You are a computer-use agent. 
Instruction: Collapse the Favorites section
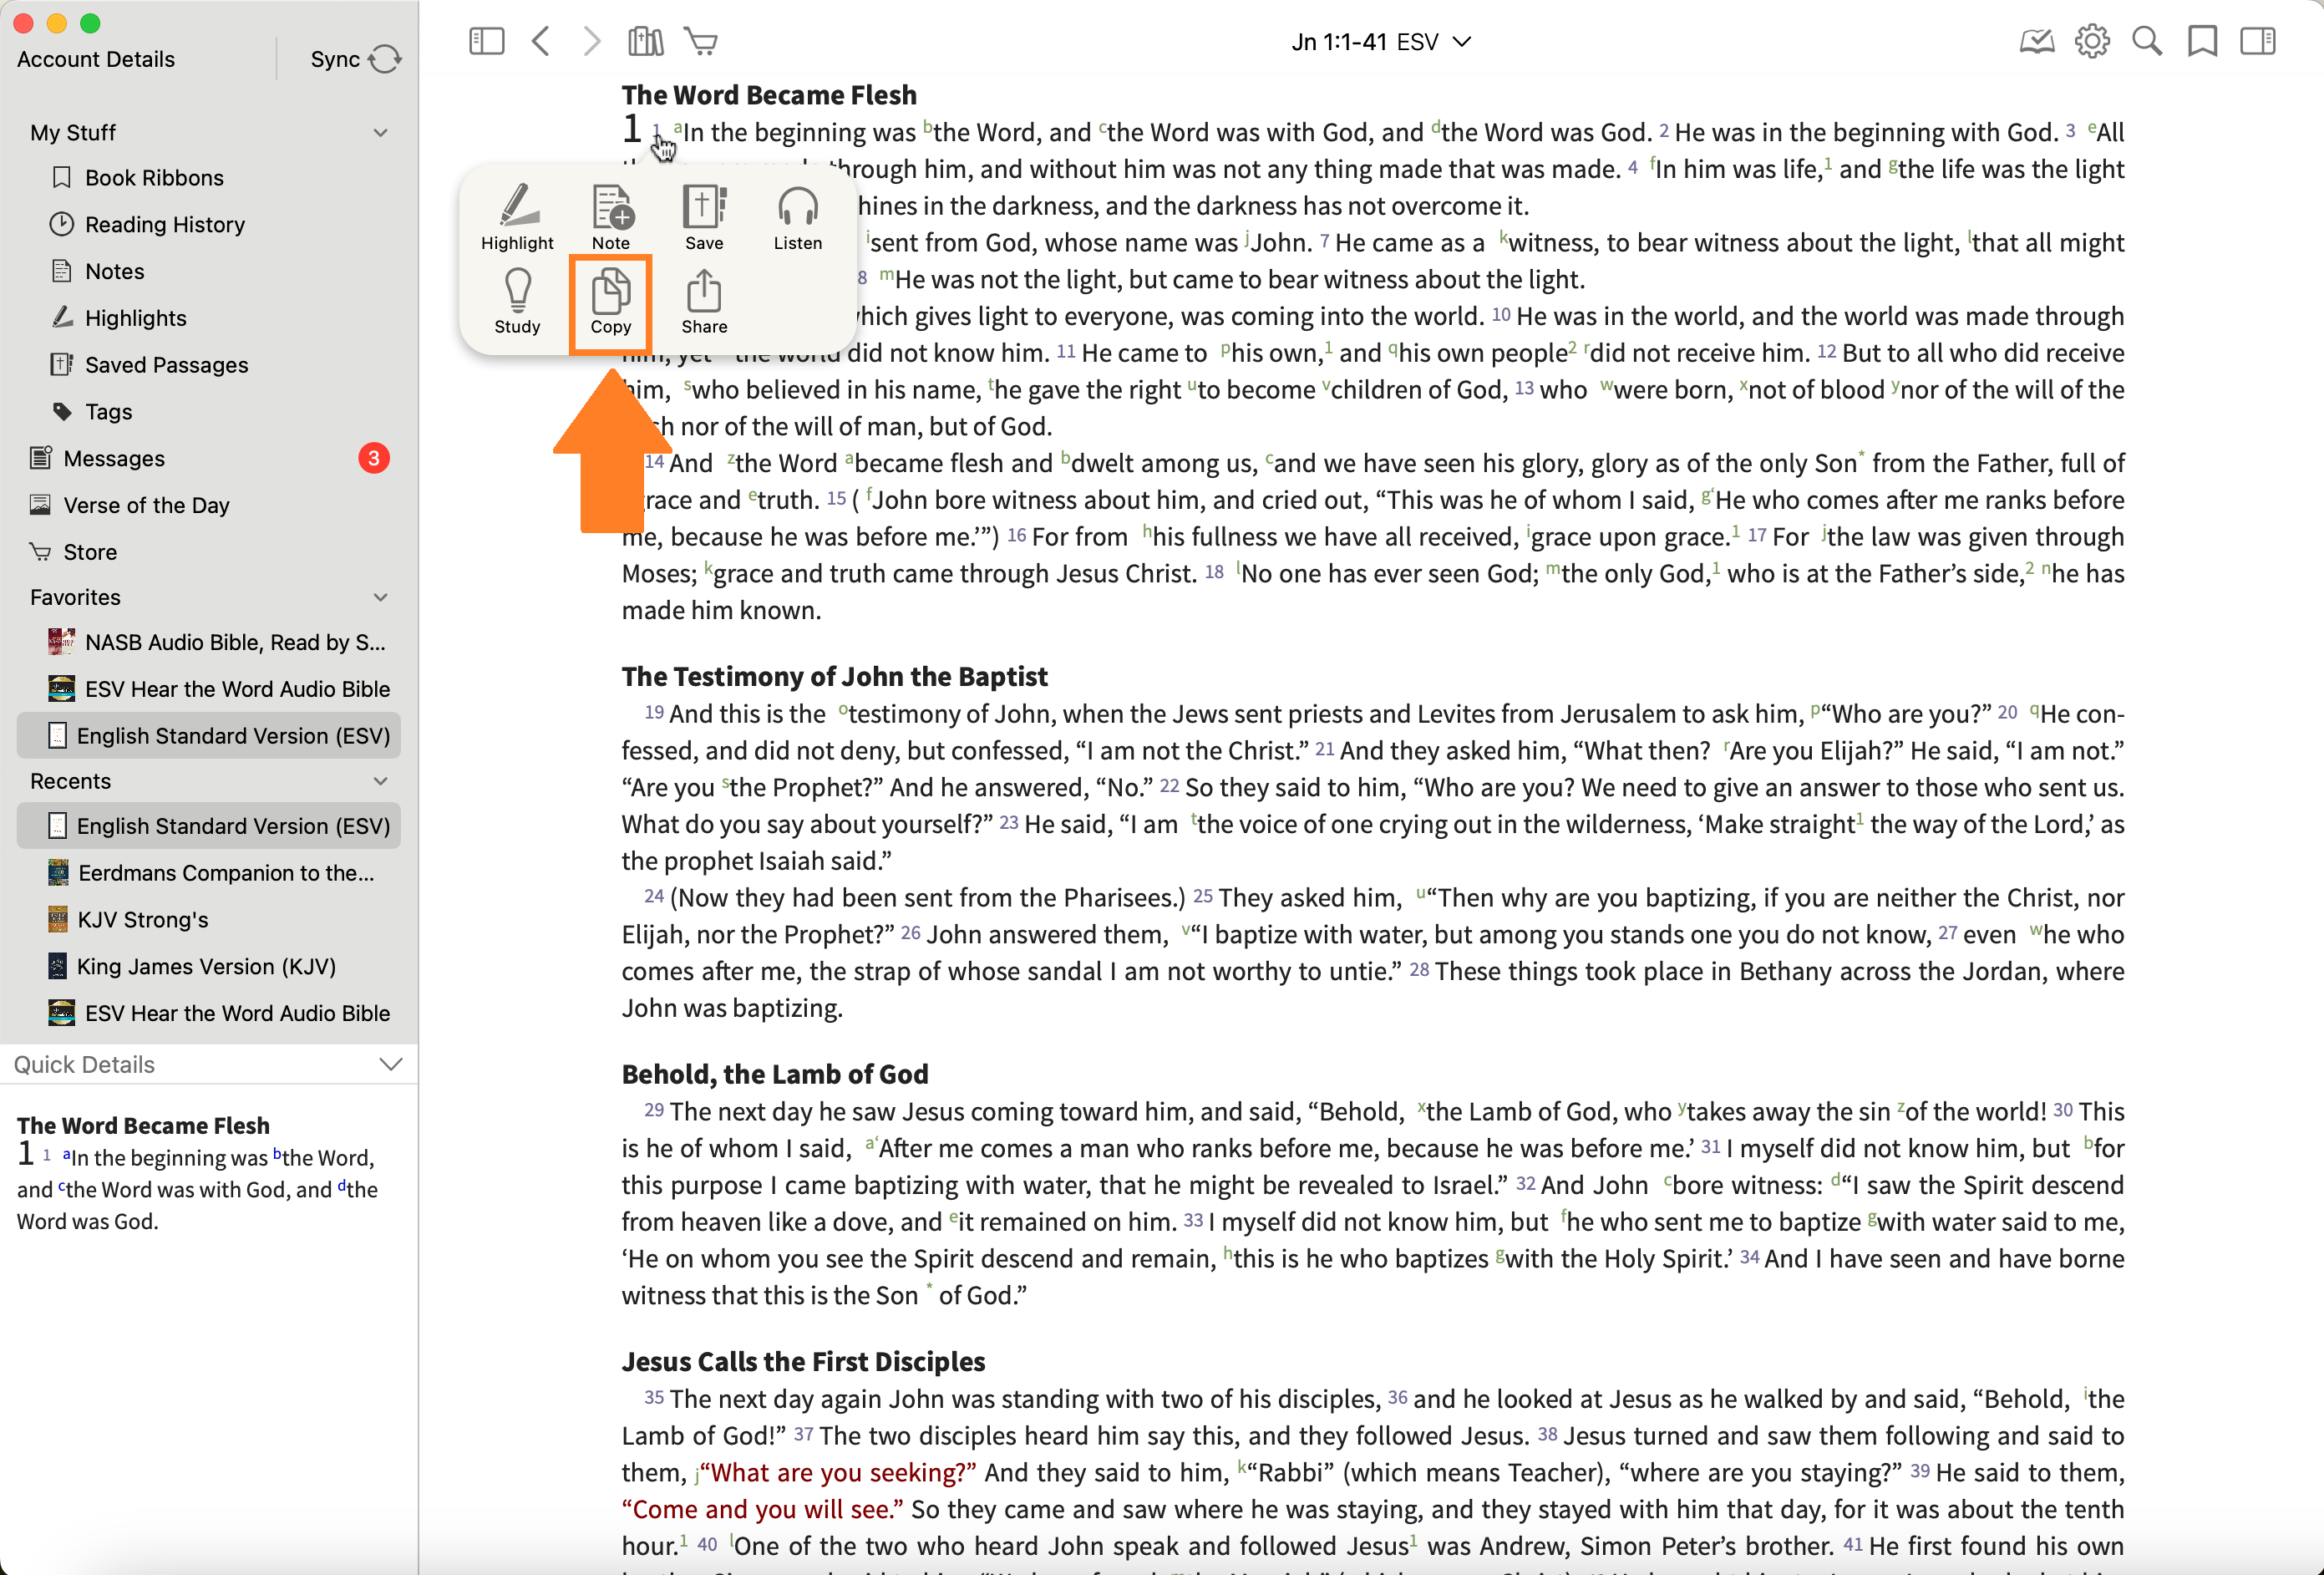click(380, 597)
